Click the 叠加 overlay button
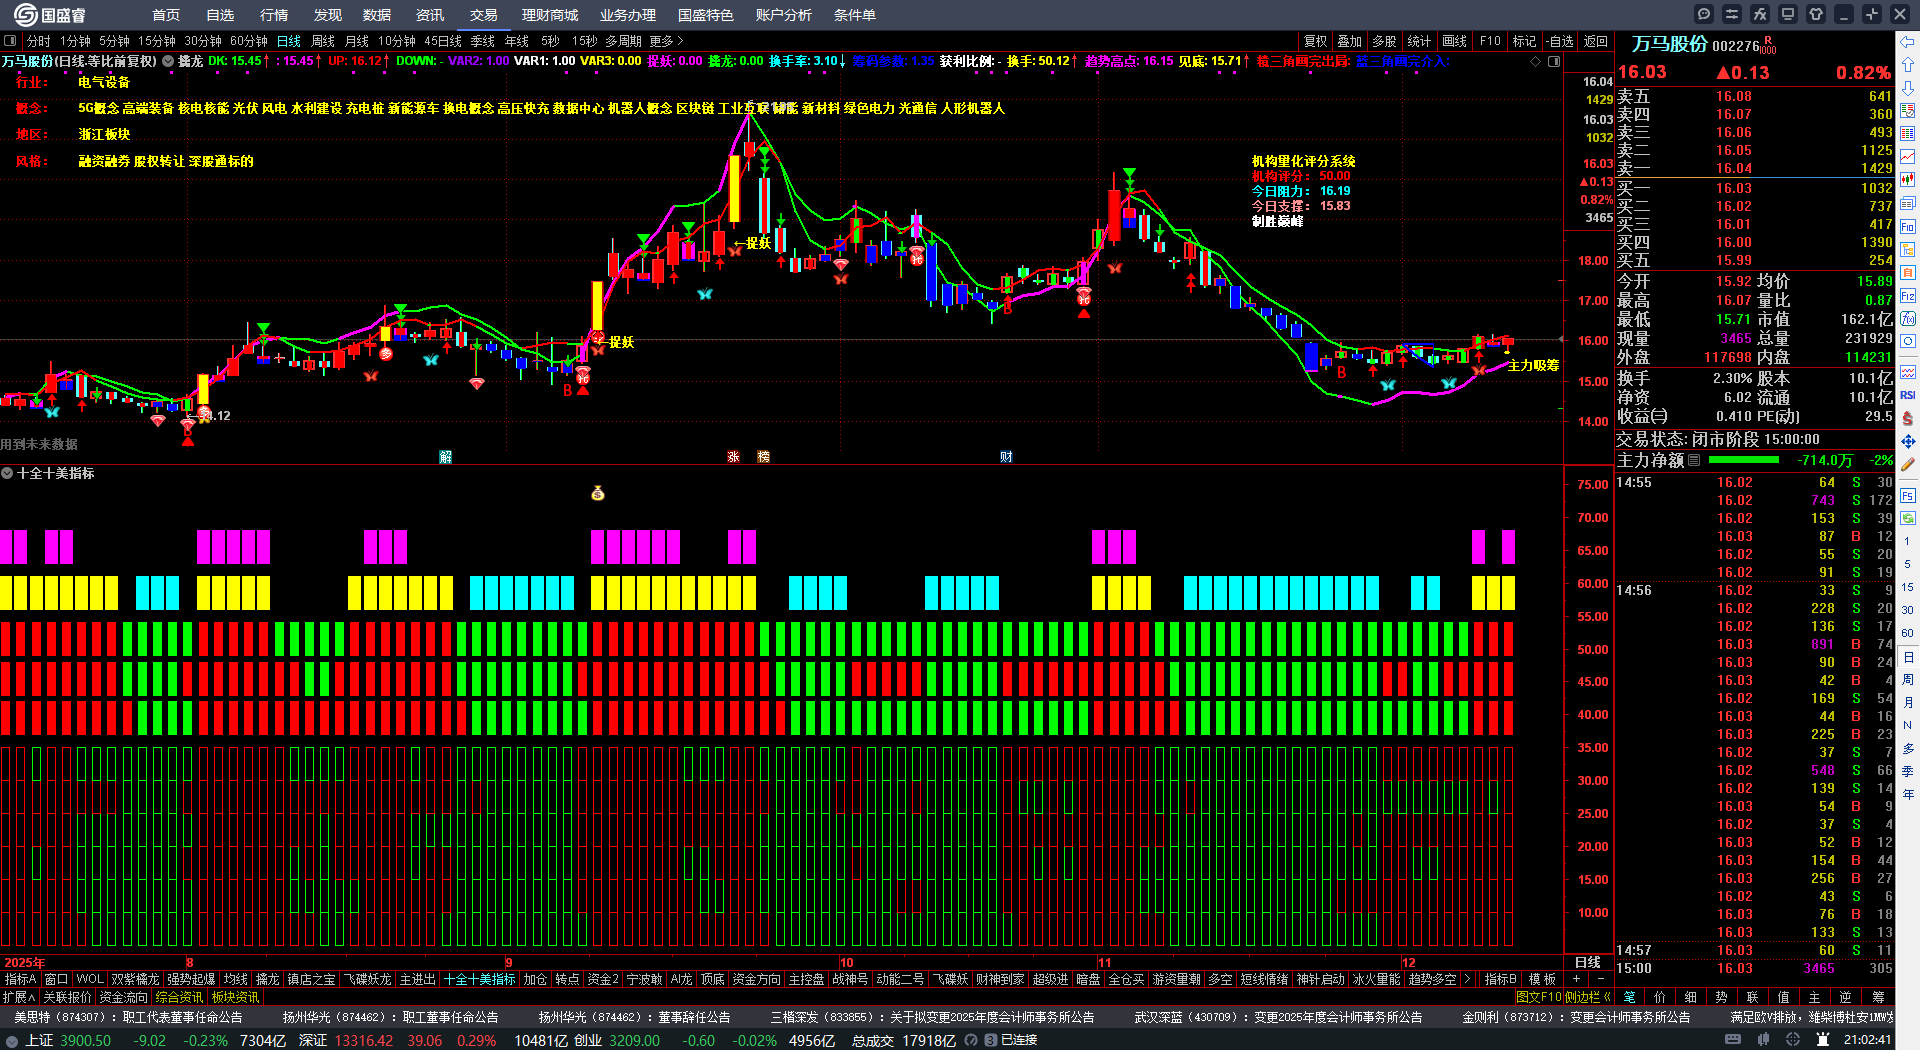1920x1050 pixels. tap(1350, 41)
